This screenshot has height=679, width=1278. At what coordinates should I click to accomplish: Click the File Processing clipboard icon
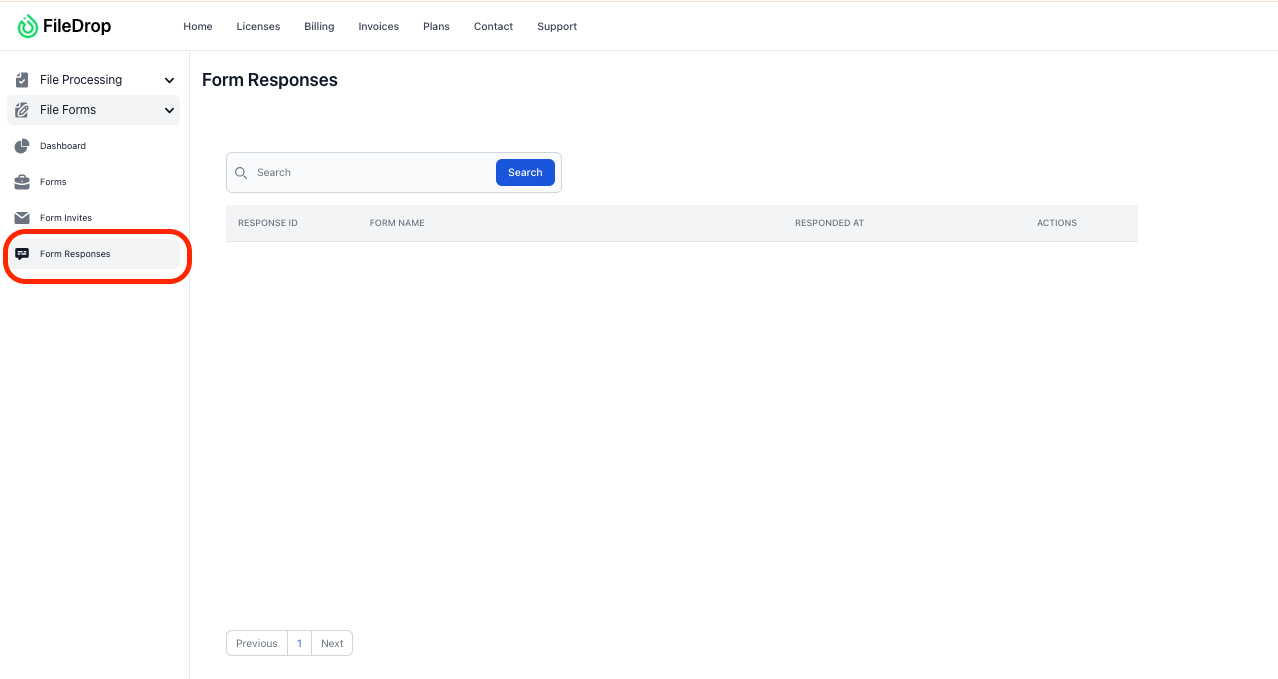tap(22, 80)
